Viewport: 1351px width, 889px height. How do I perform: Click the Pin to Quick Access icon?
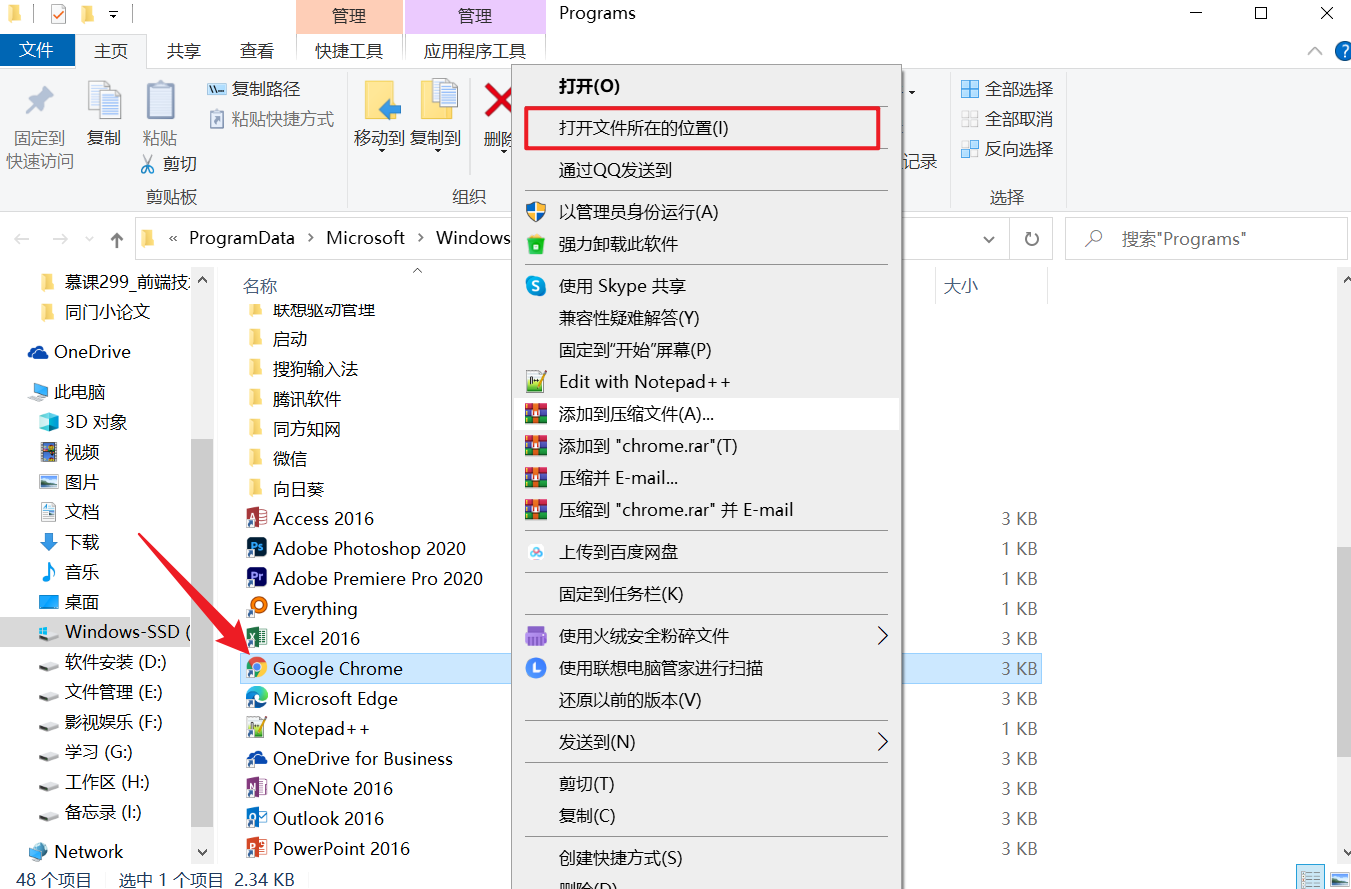coord(40,101)
